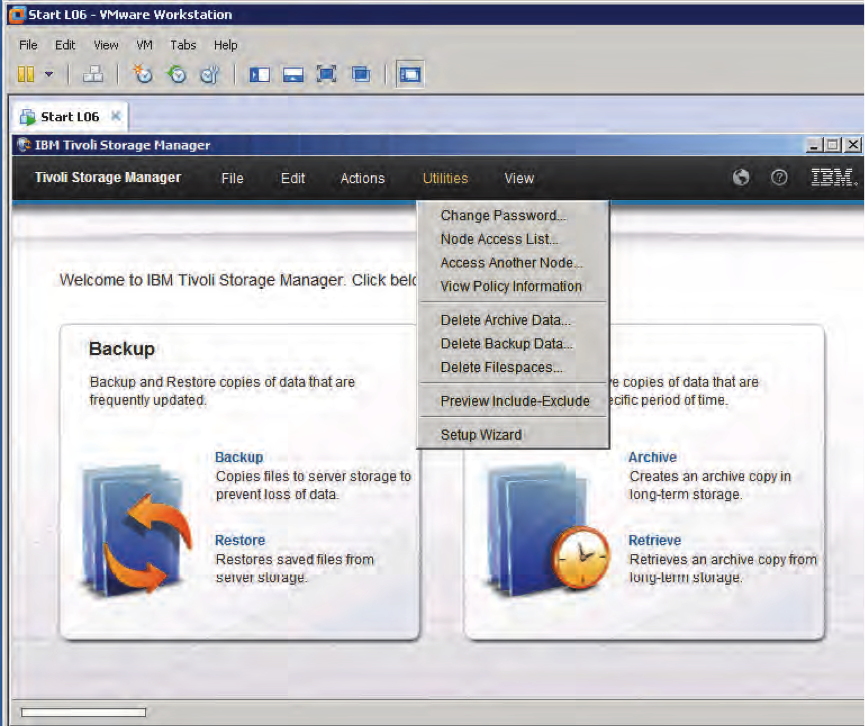
Task: Click the Unity mode toolbar icon
Action: pyautogui.click(x=361, y=74)
